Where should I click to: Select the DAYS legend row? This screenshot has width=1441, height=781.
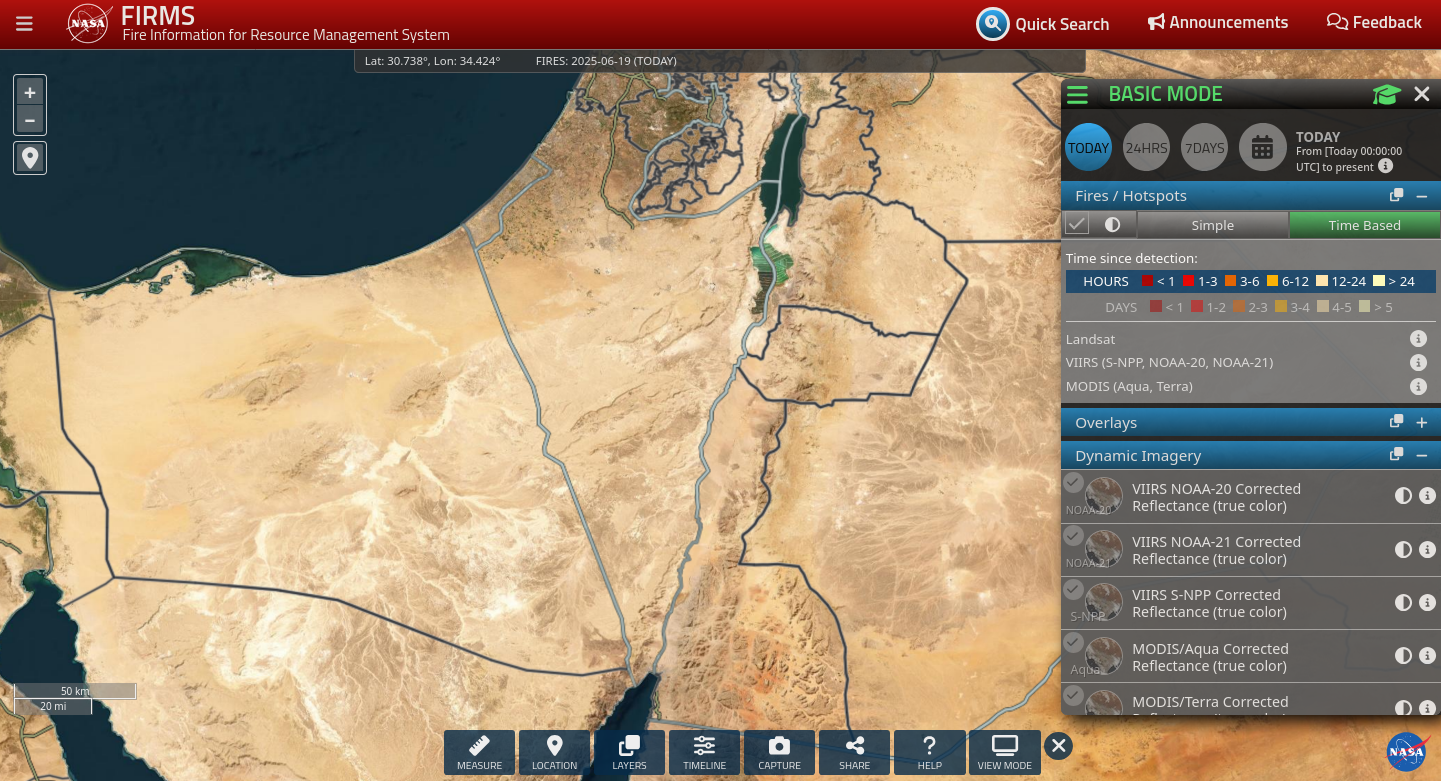[x=1250, y=307]
